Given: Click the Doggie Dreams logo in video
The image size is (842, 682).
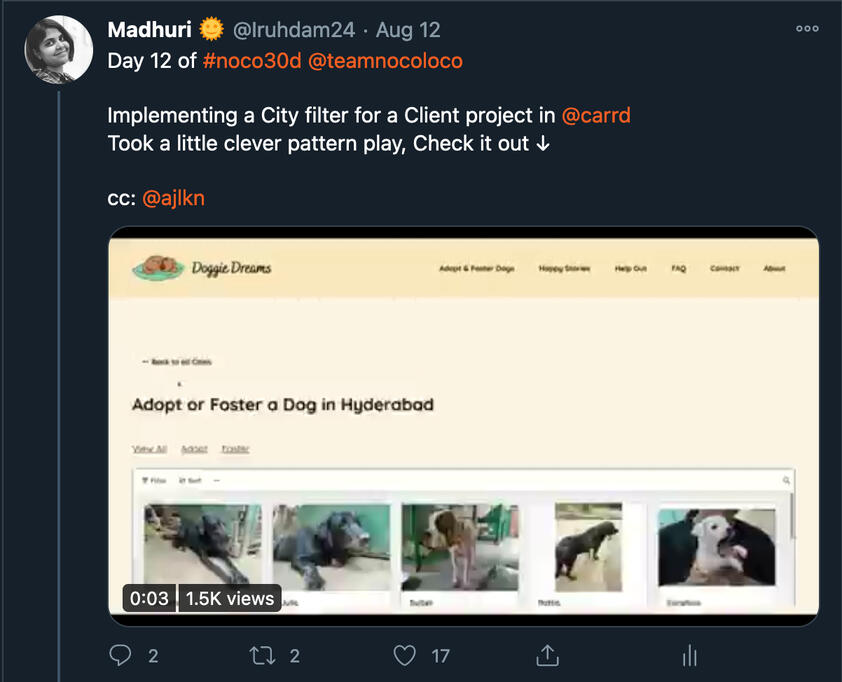Looking at the screenshot, I should click(202, 268).
